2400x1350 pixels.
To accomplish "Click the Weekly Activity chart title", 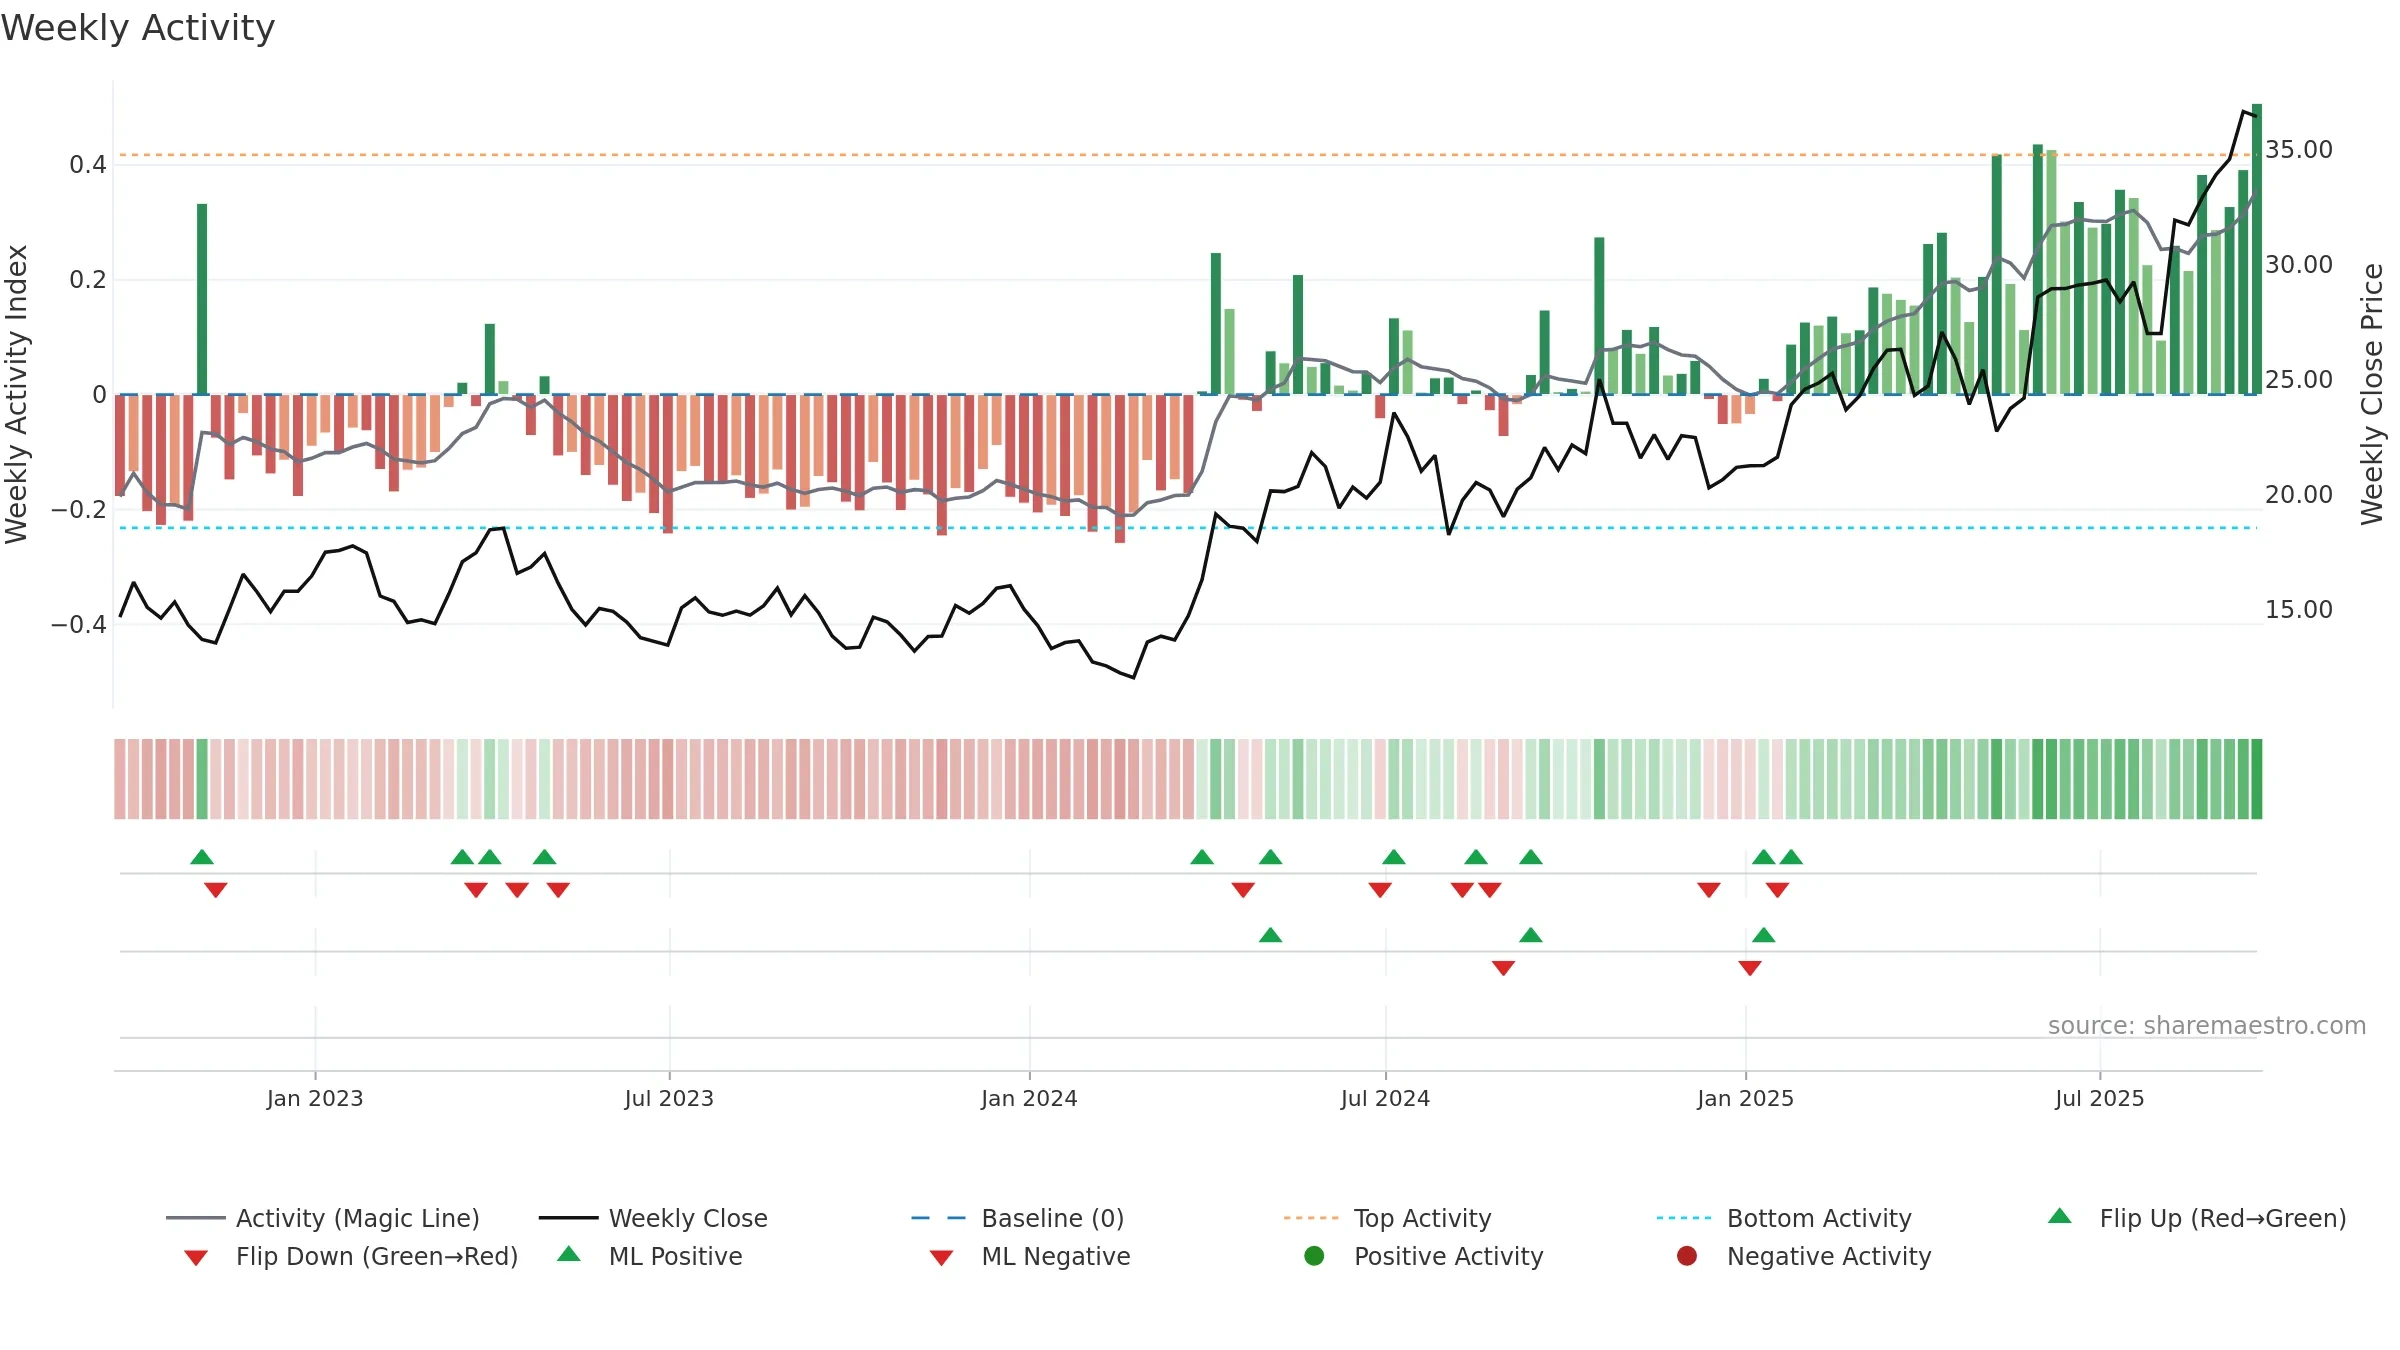I will 138,28.
